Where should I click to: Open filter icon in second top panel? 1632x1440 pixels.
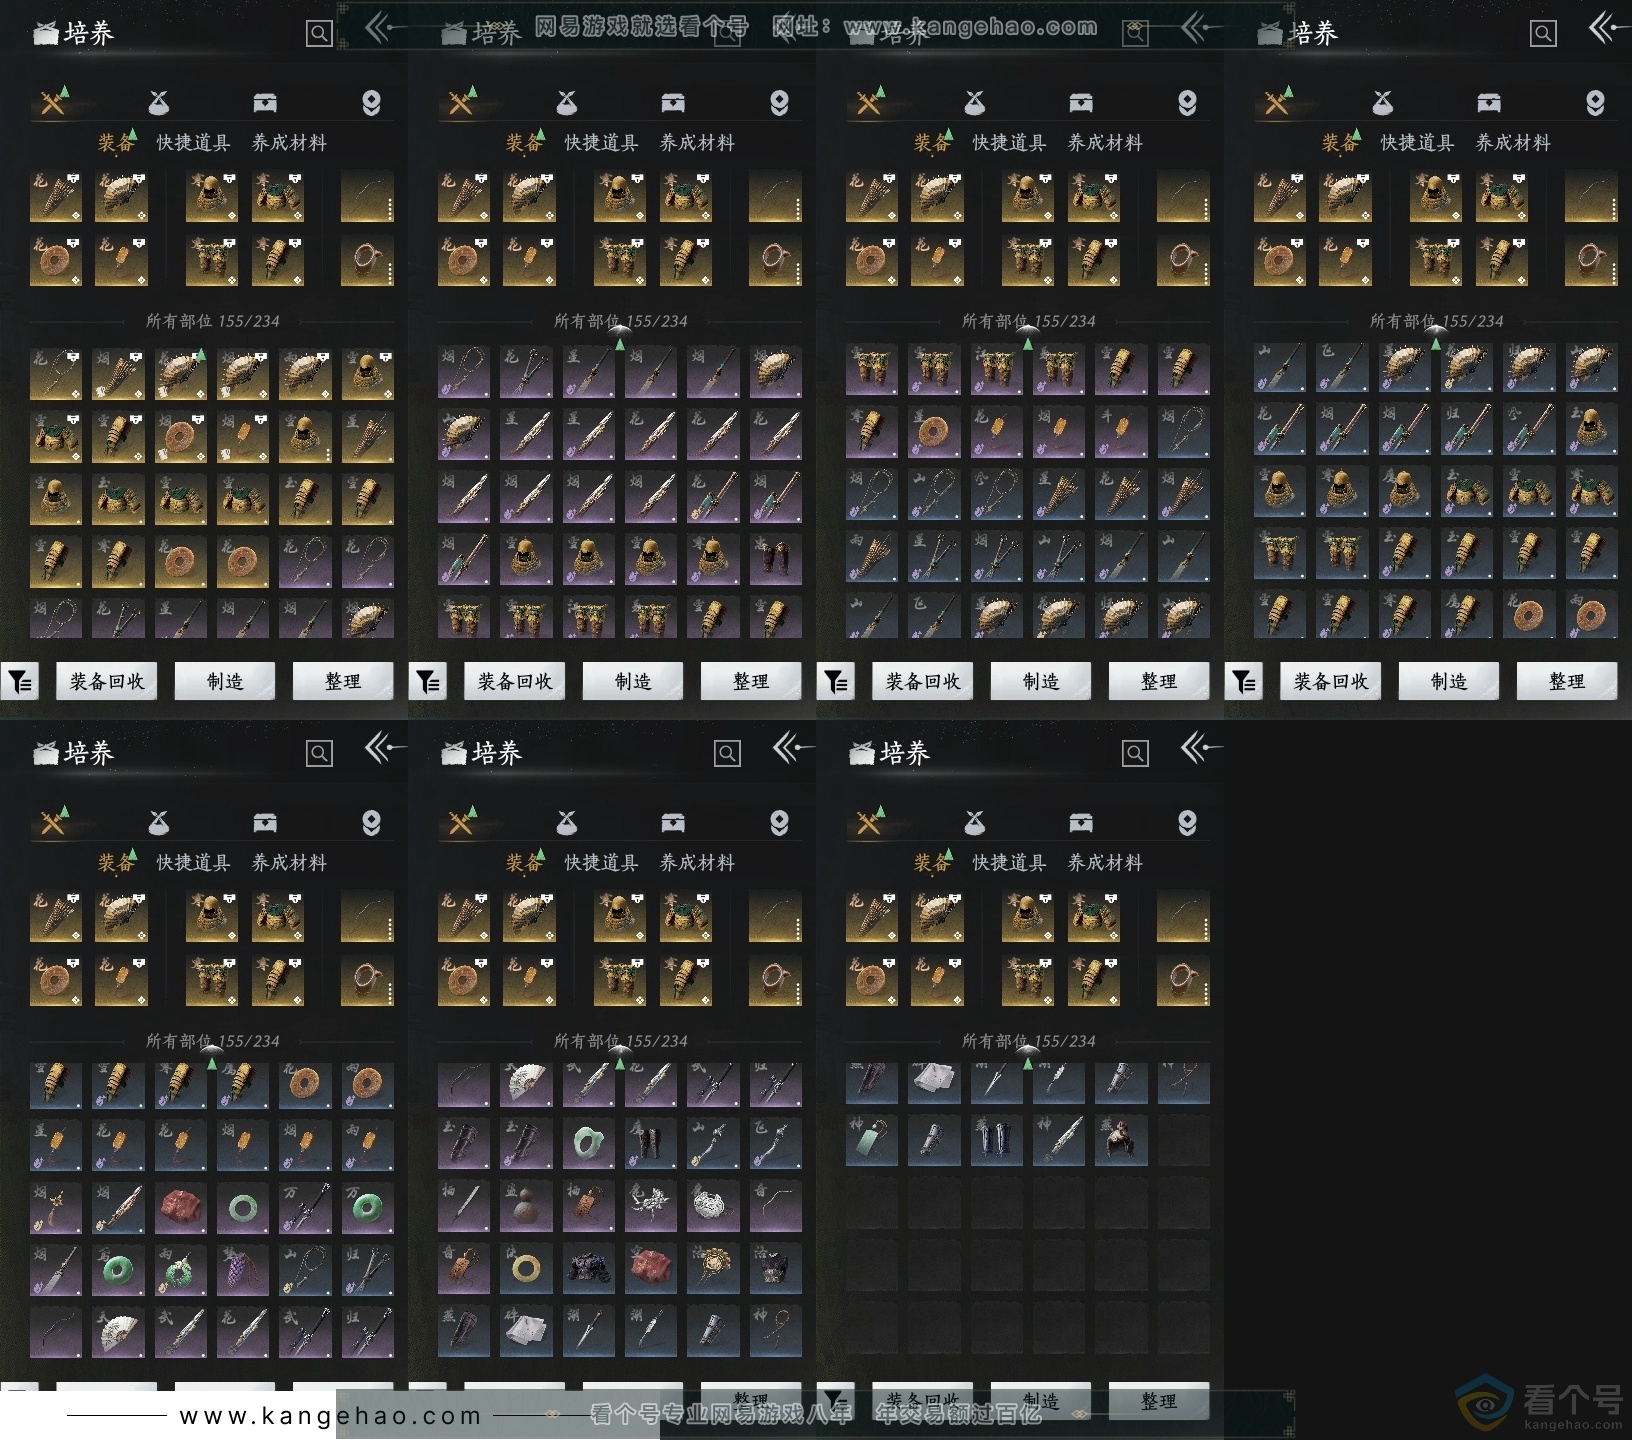pyautogui.click(x=428, y=682)
